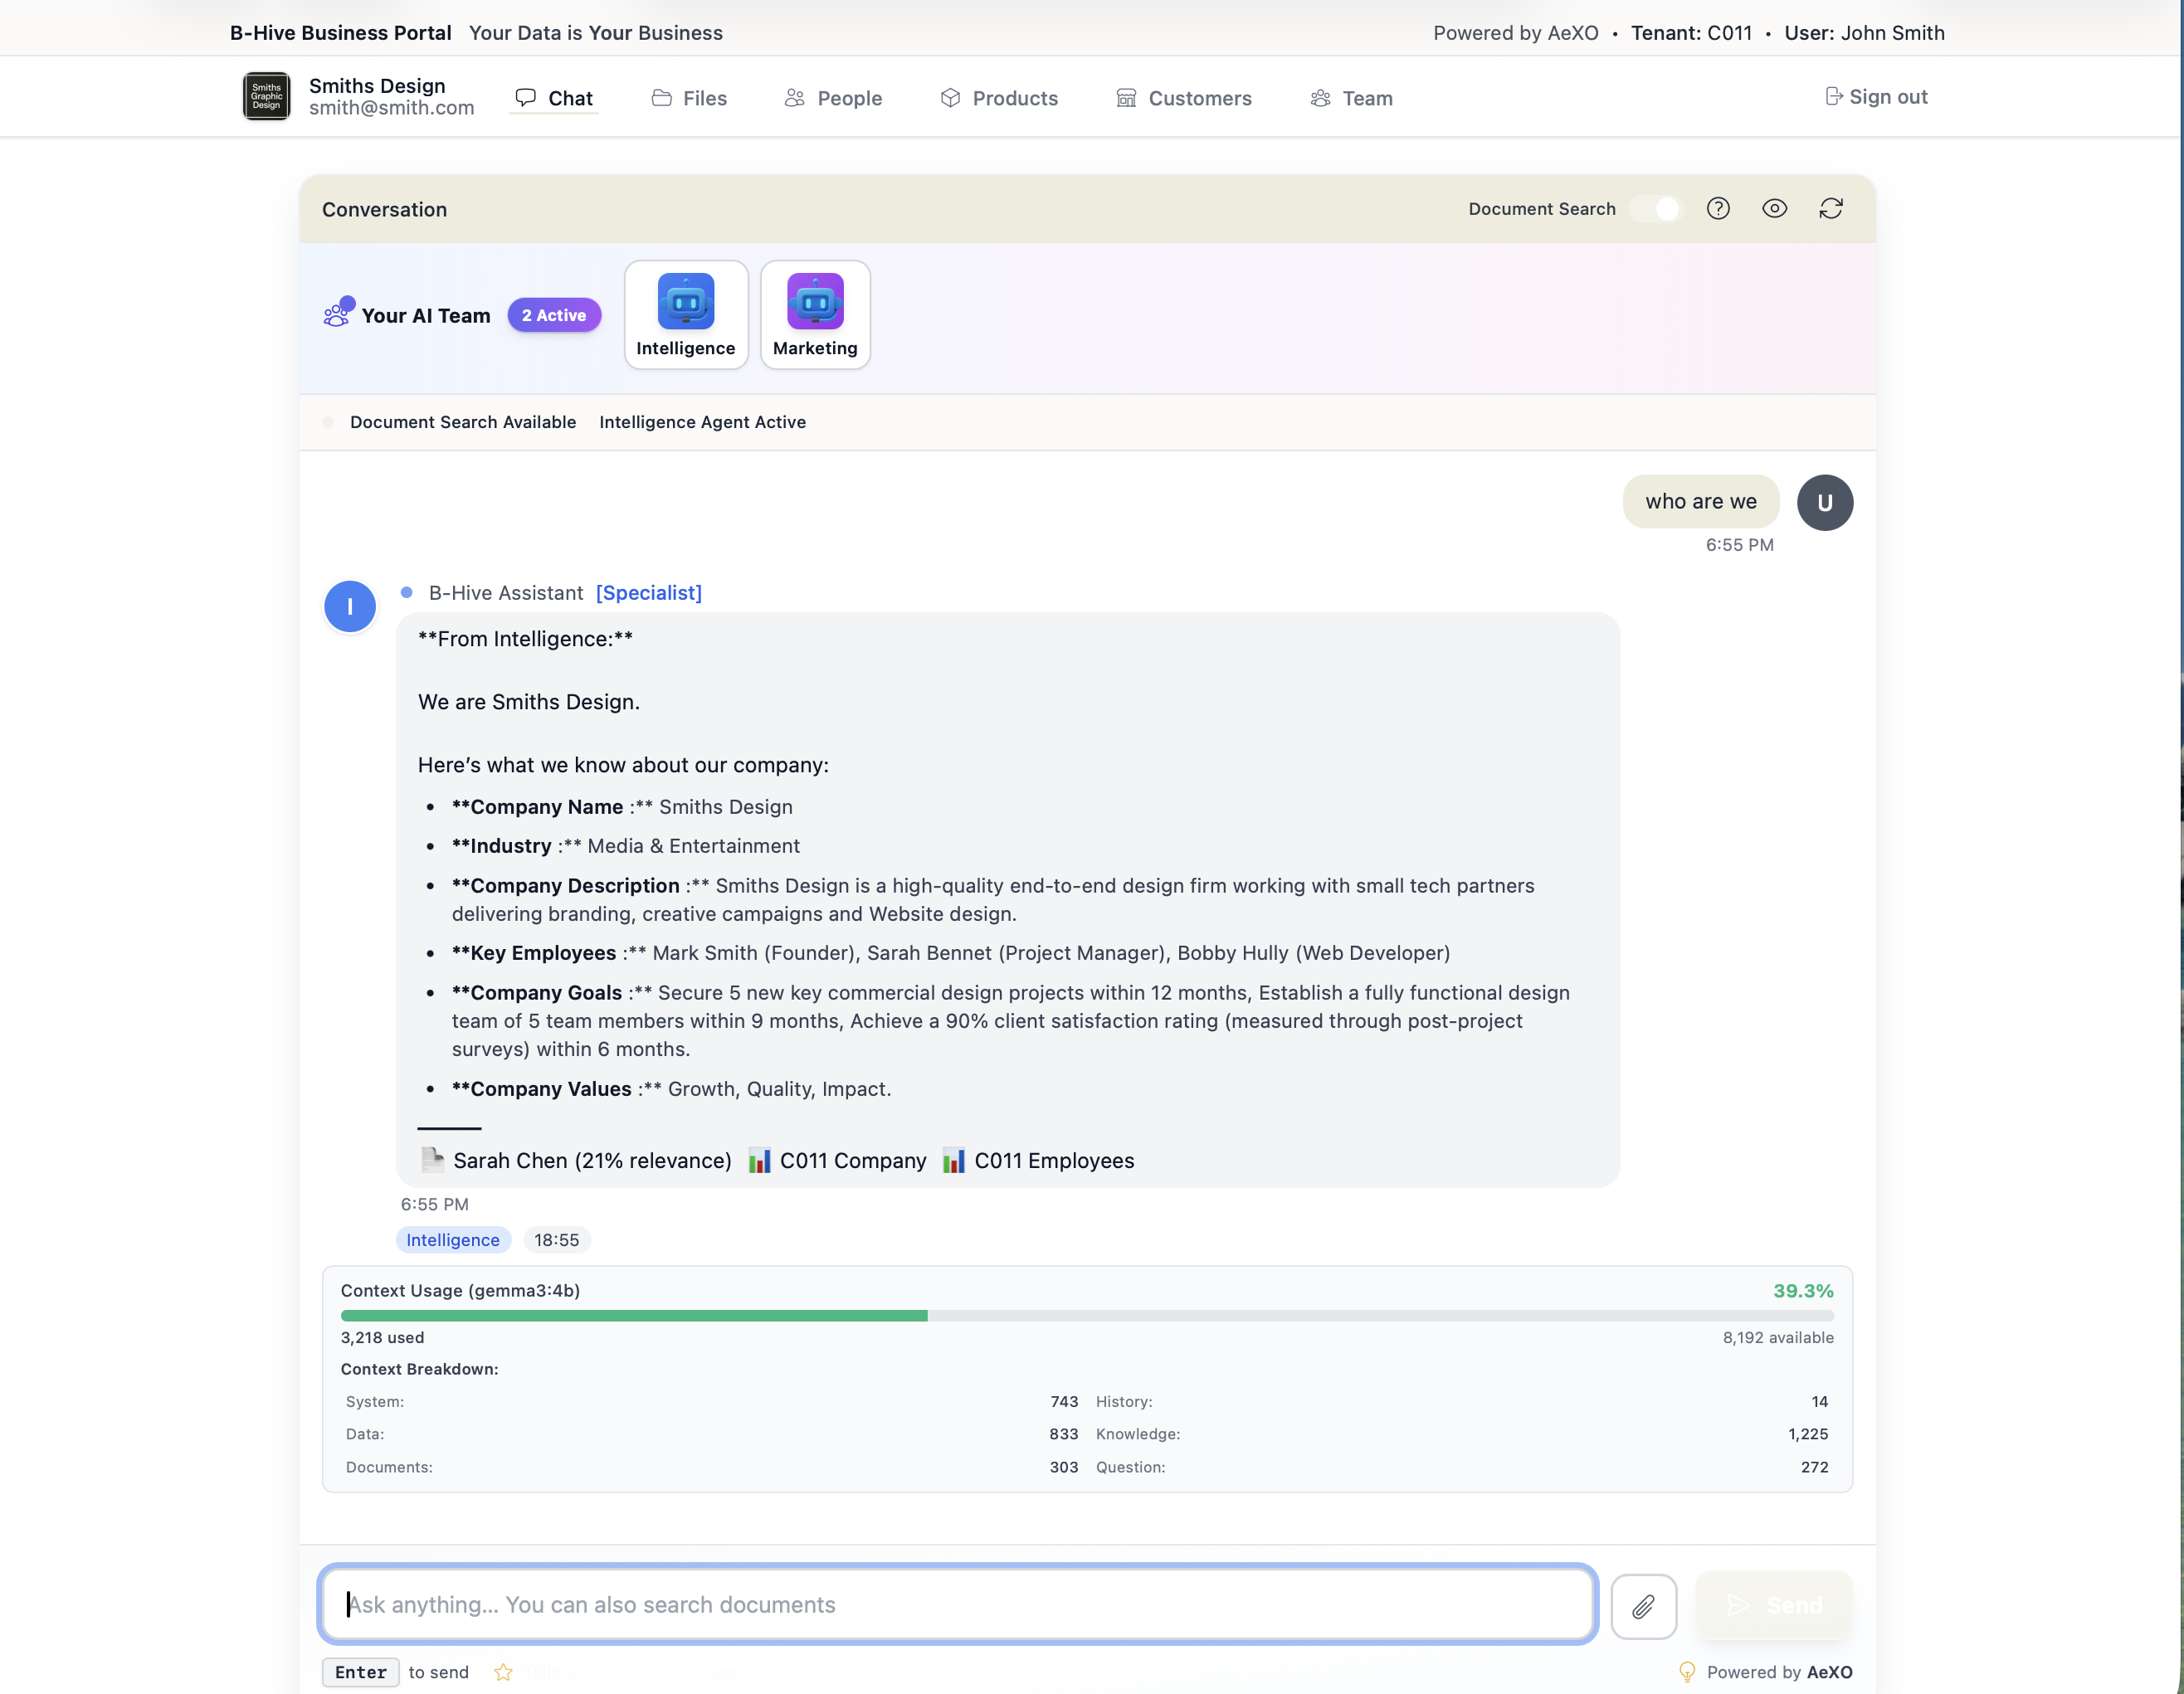The image size is (2184, 1694).
Task: Switch to the Team tab
Action: tap(1351, 98)
